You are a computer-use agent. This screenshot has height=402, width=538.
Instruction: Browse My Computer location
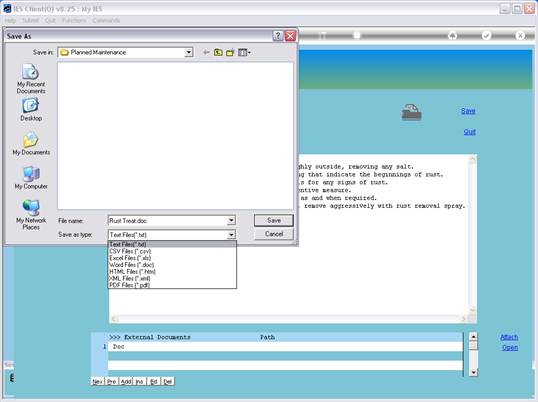coord(31,178)
